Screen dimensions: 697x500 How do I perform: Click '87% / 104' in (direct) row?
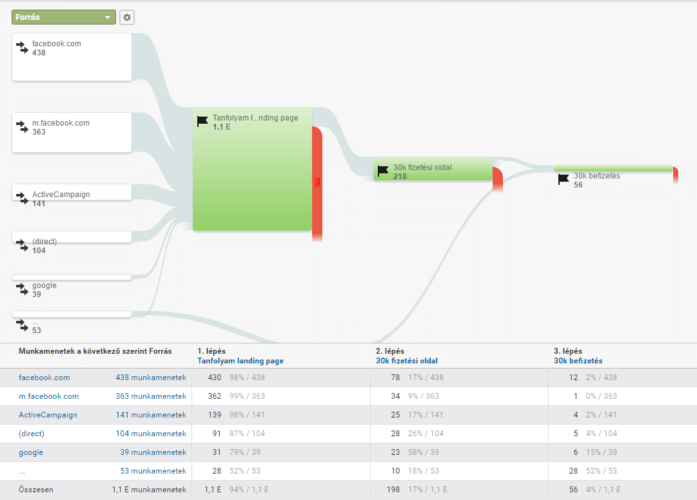tap(247, 433)
